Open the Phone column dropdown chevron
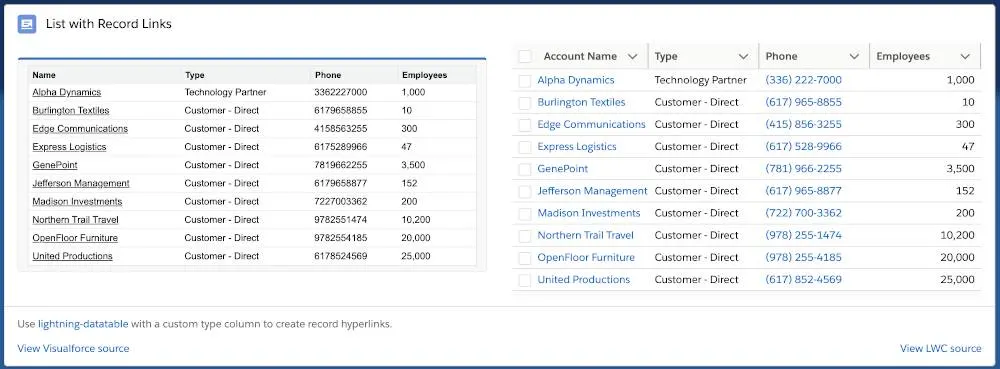 tap(854, 57)
